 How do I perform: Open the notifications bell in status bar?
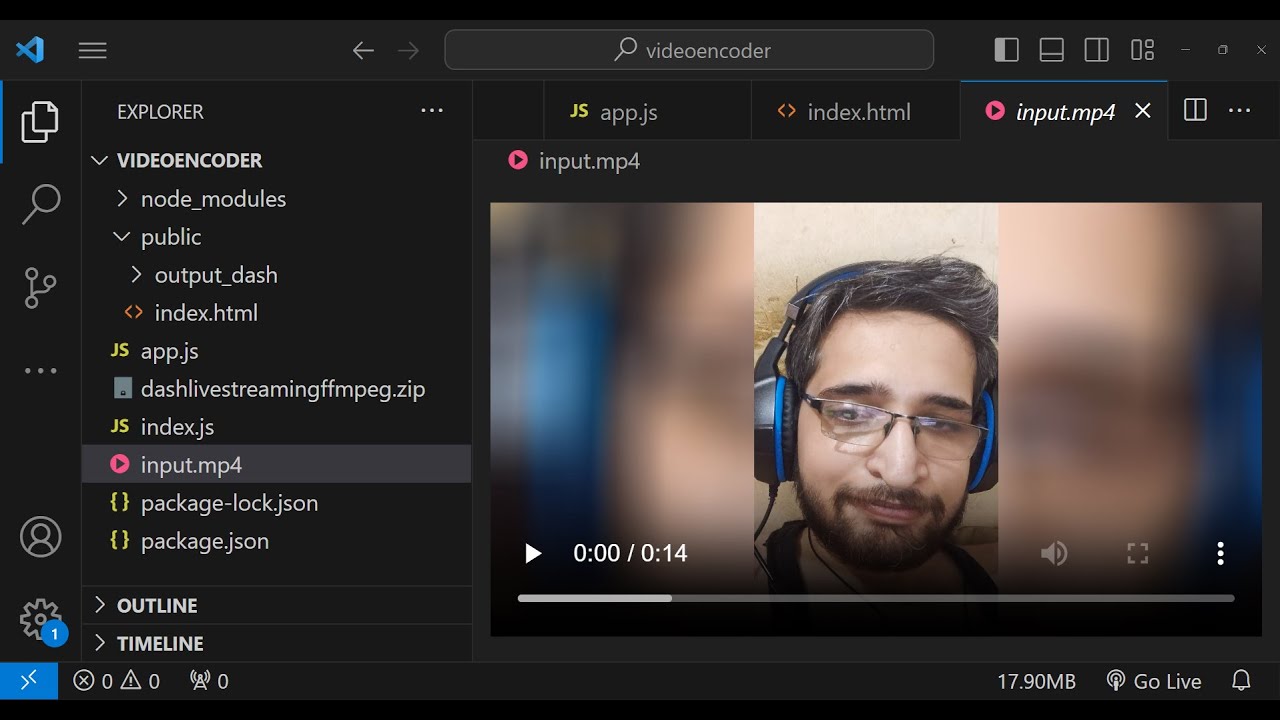[x=1241, y=681]
